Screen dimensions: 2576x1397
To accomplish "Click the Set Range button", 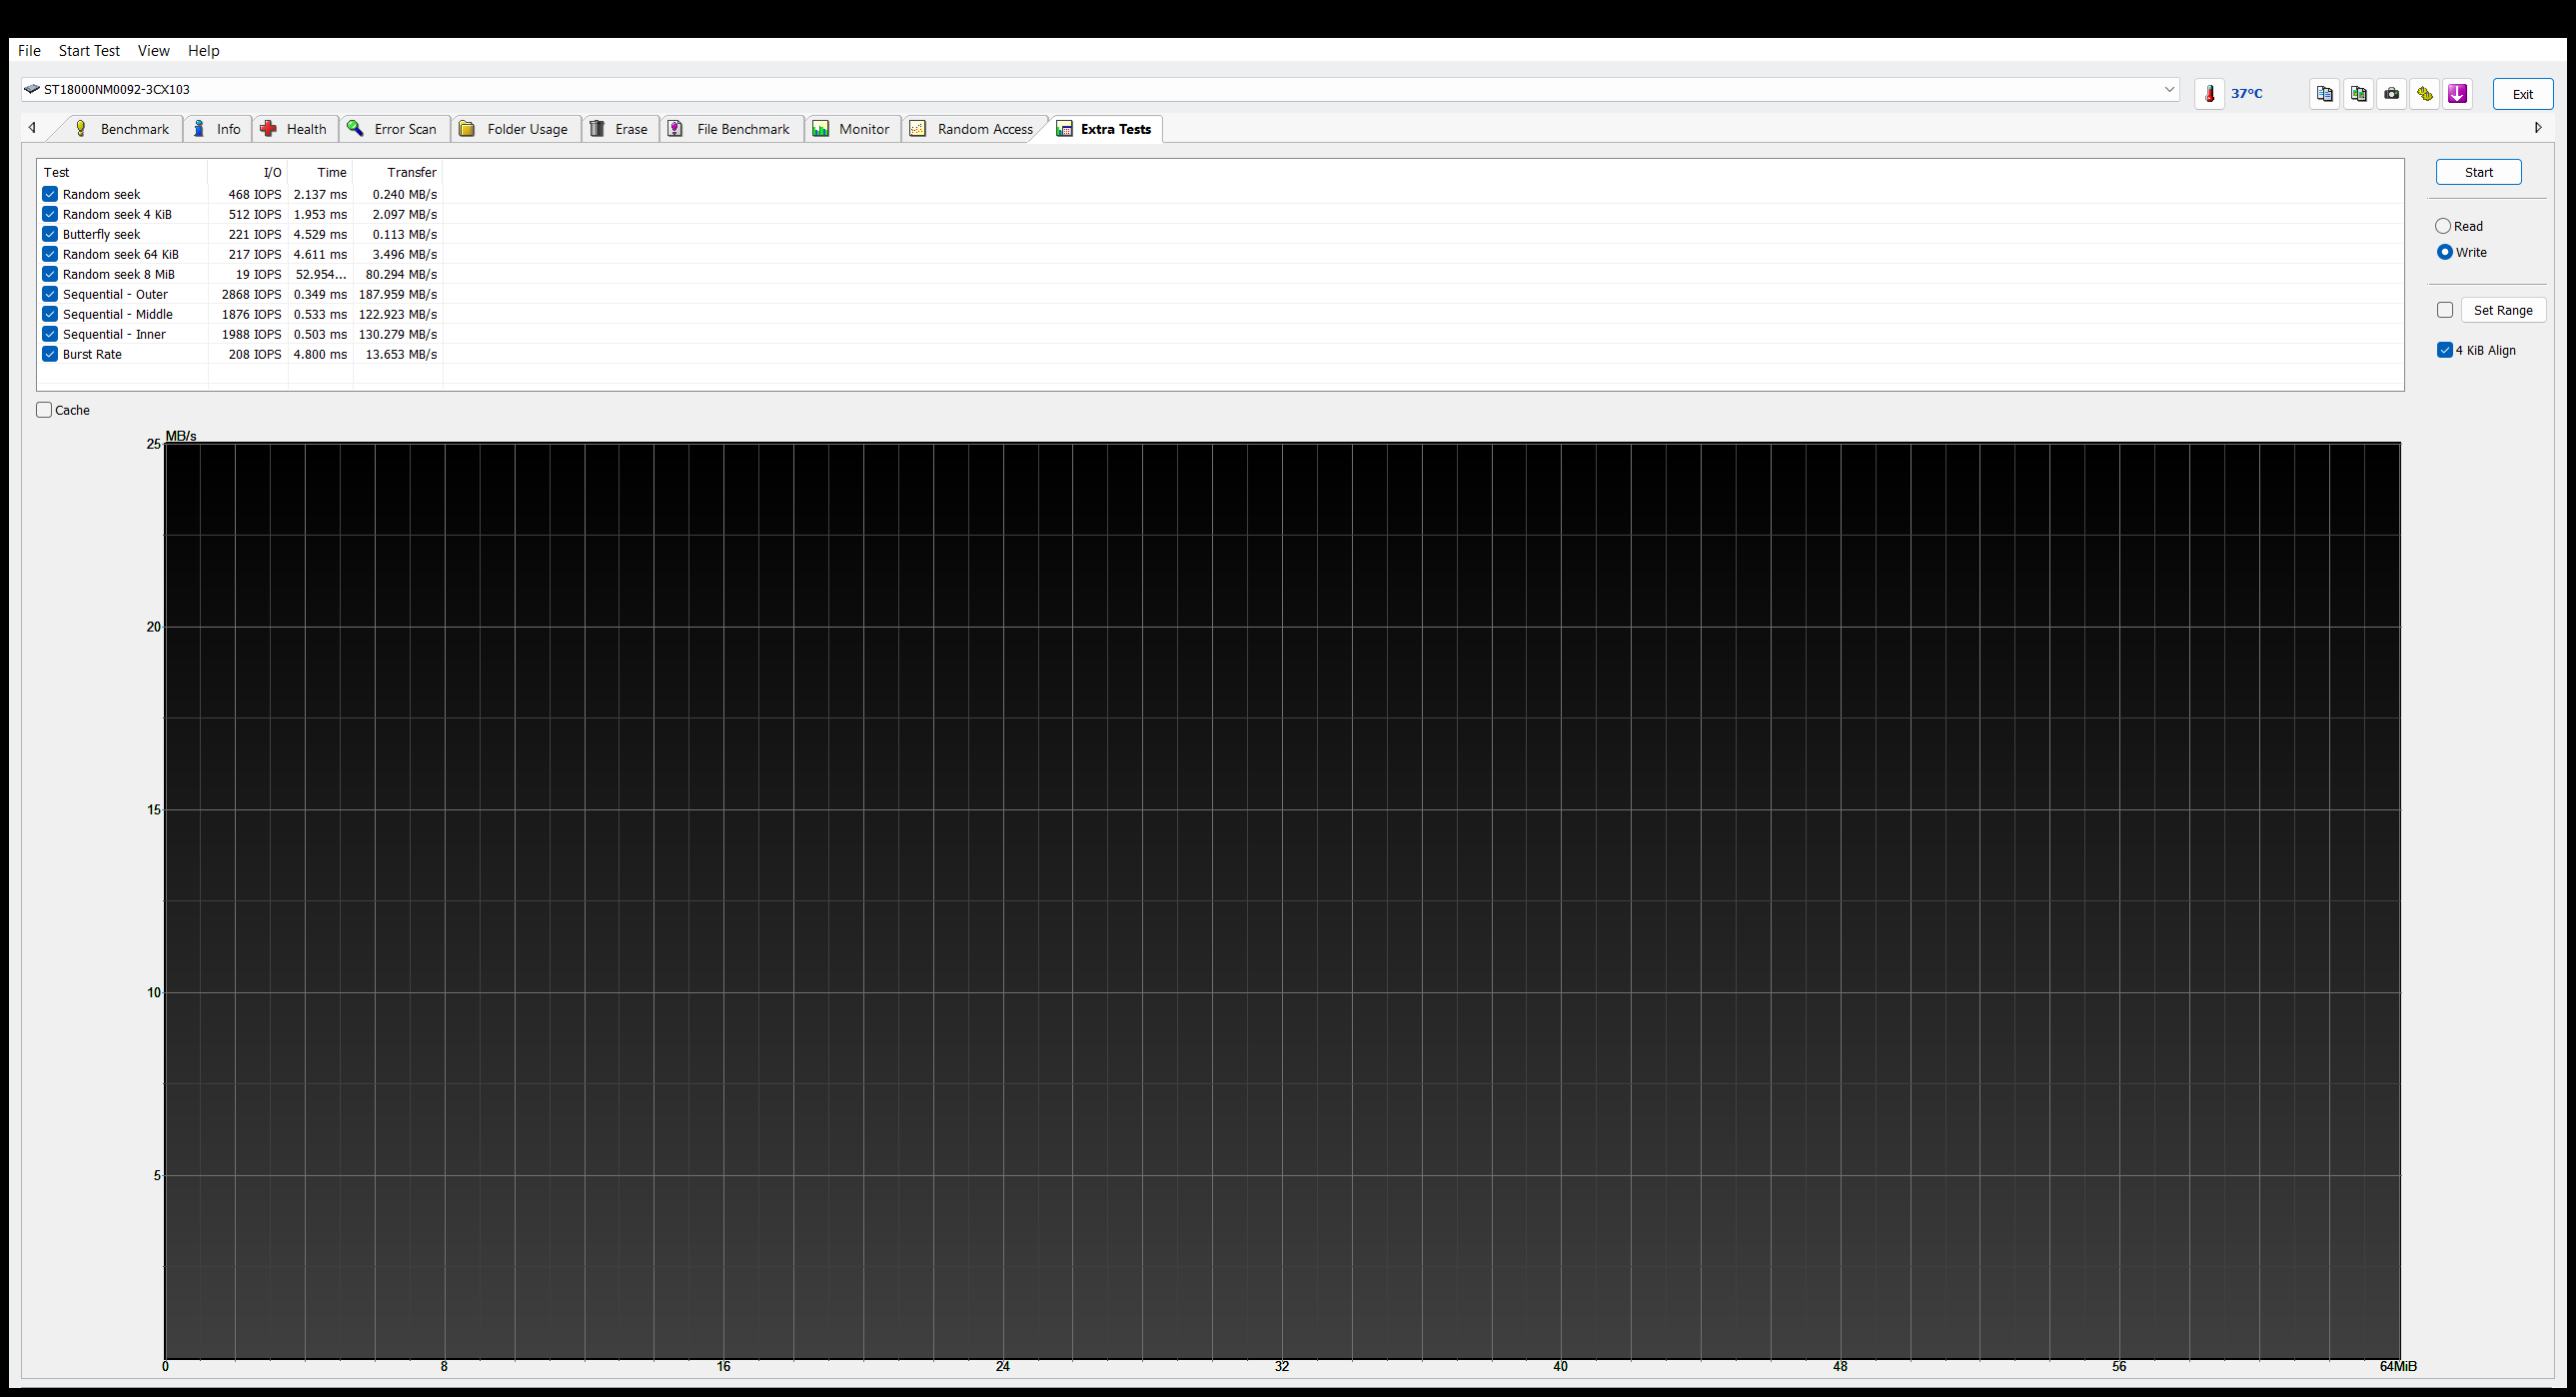I will point(2502,310).
